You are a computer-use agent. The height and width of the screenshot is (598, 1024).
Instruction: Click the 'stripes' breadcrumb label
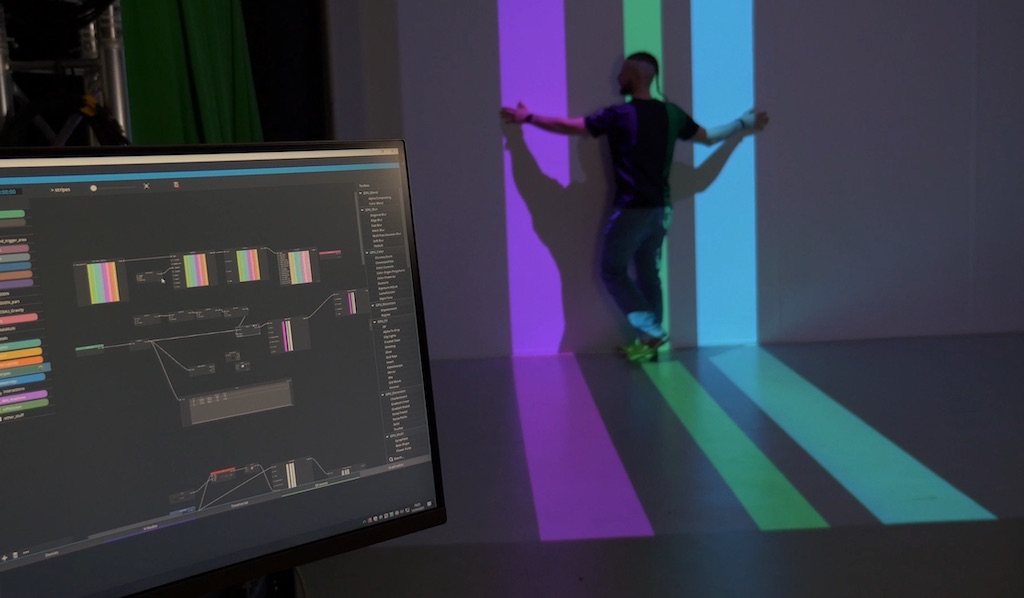tap(62, 188)
